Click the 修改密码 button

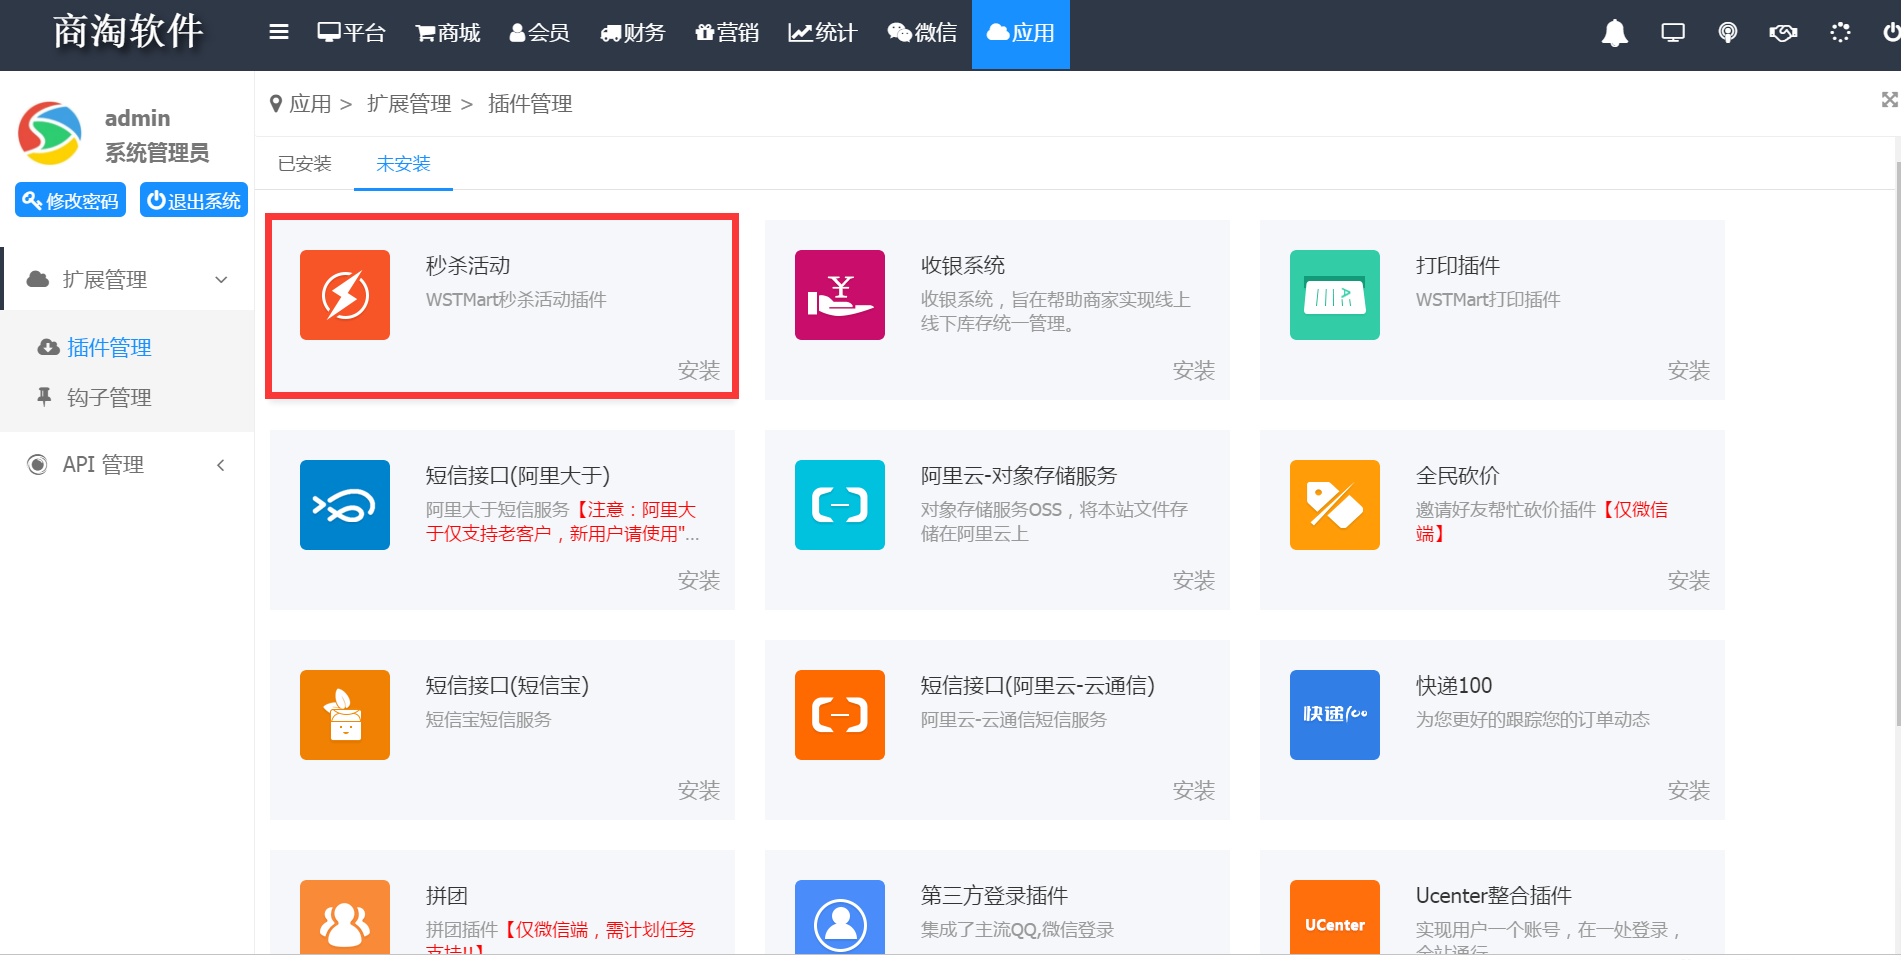(70, 200)
